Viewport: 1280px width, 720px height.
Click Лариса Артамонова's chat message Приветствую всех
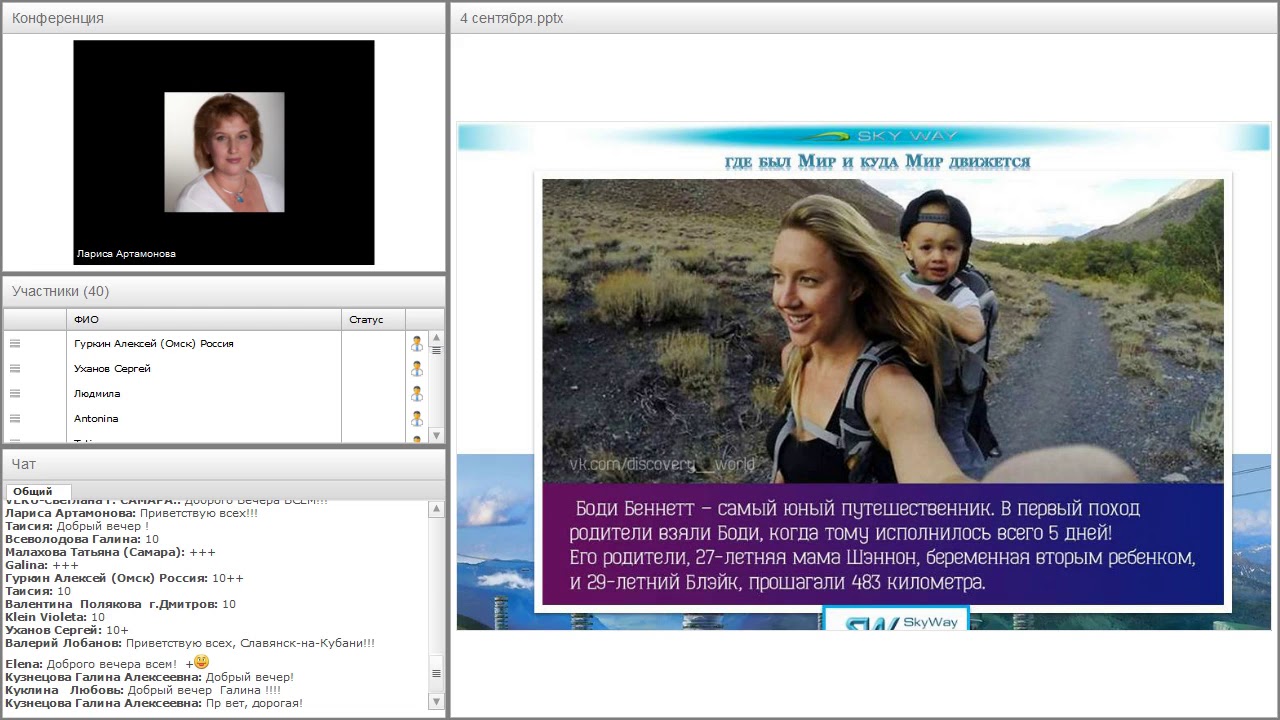(x=131, y=513)
